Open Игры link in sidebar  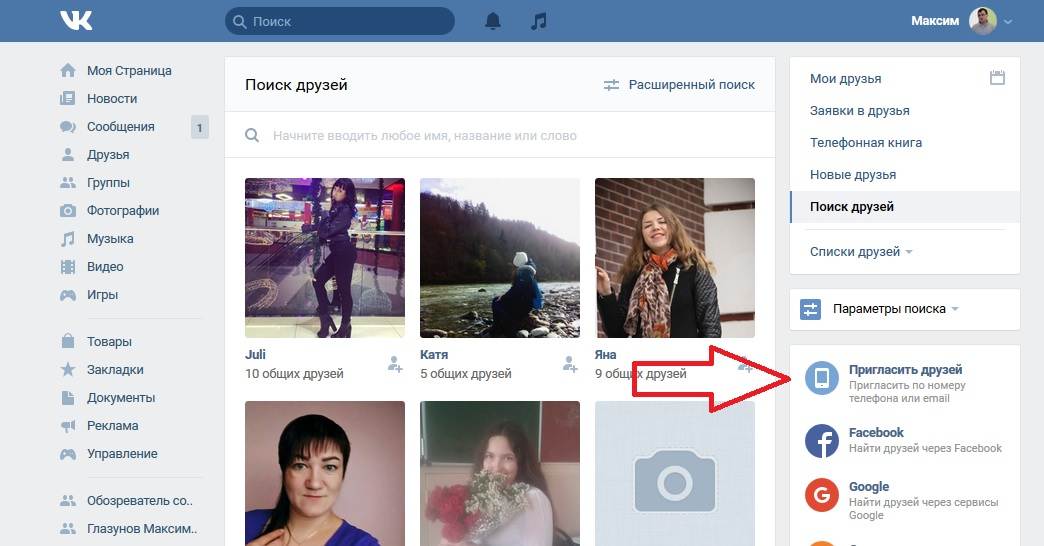[x=102, y=294]
